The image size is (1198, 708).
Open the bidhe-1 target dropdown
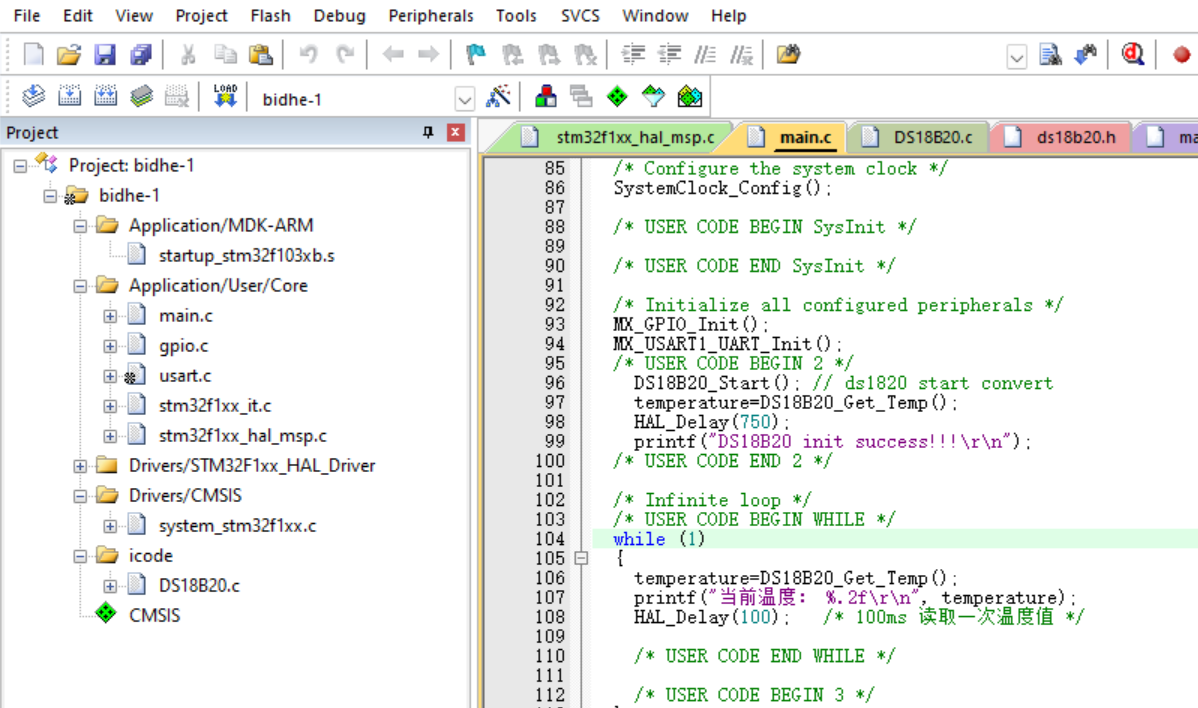(x=464, y=99)
